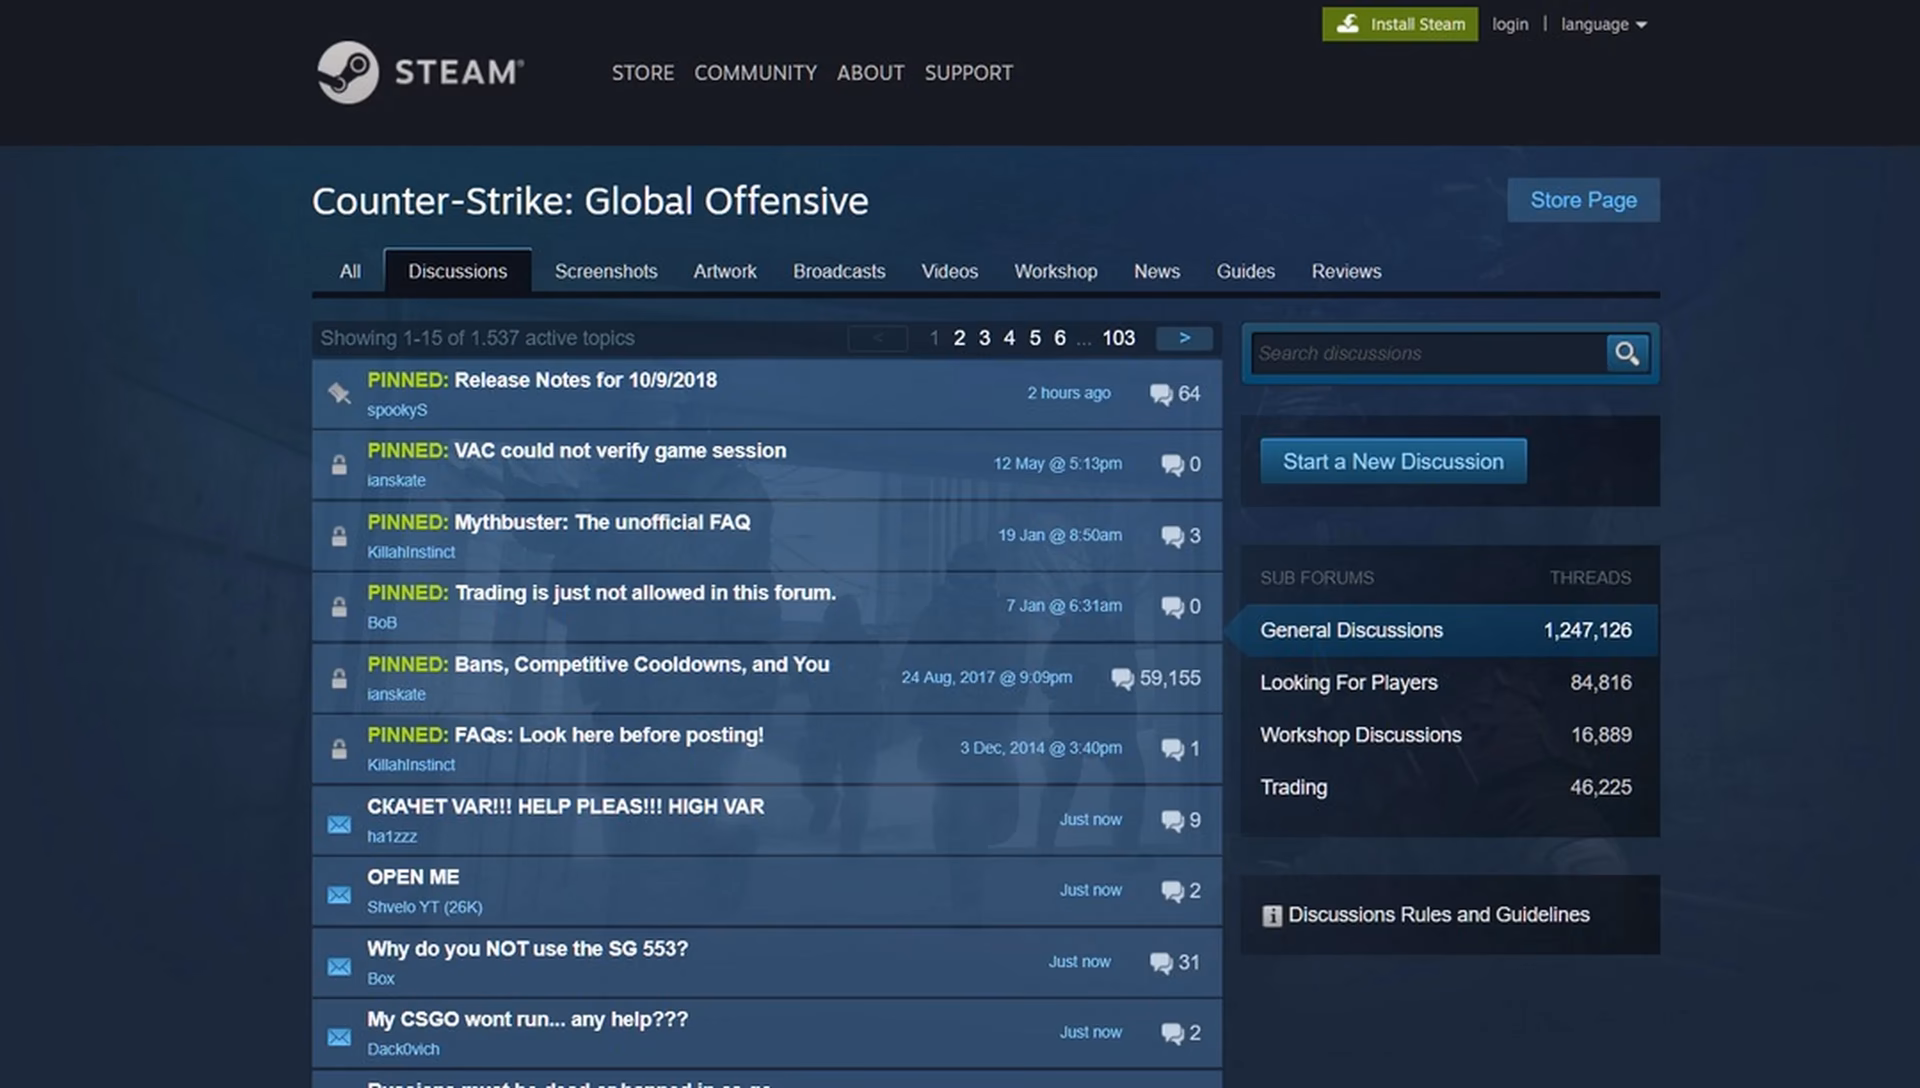Viewport: 1920px width, 1088px height.
Task: Click lock icon beside FAQs Look here thread
Action: tap(339, 749)
